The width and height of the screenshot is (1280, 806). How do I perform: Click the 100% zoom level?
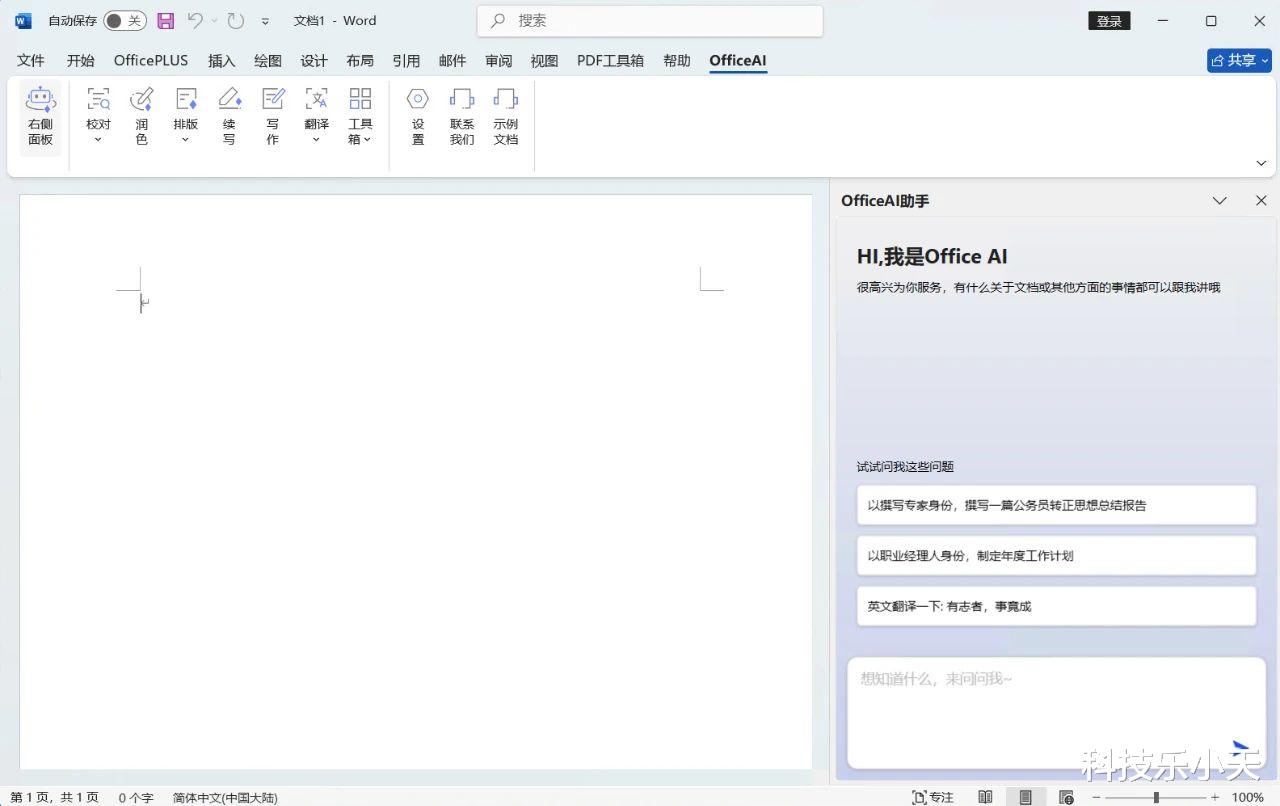pyautogui.click(x=1247, y=797)
